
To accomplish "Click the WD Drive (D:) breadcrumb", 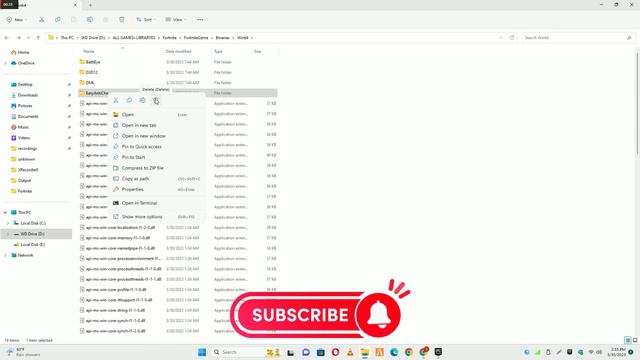I will click(93, 38).
